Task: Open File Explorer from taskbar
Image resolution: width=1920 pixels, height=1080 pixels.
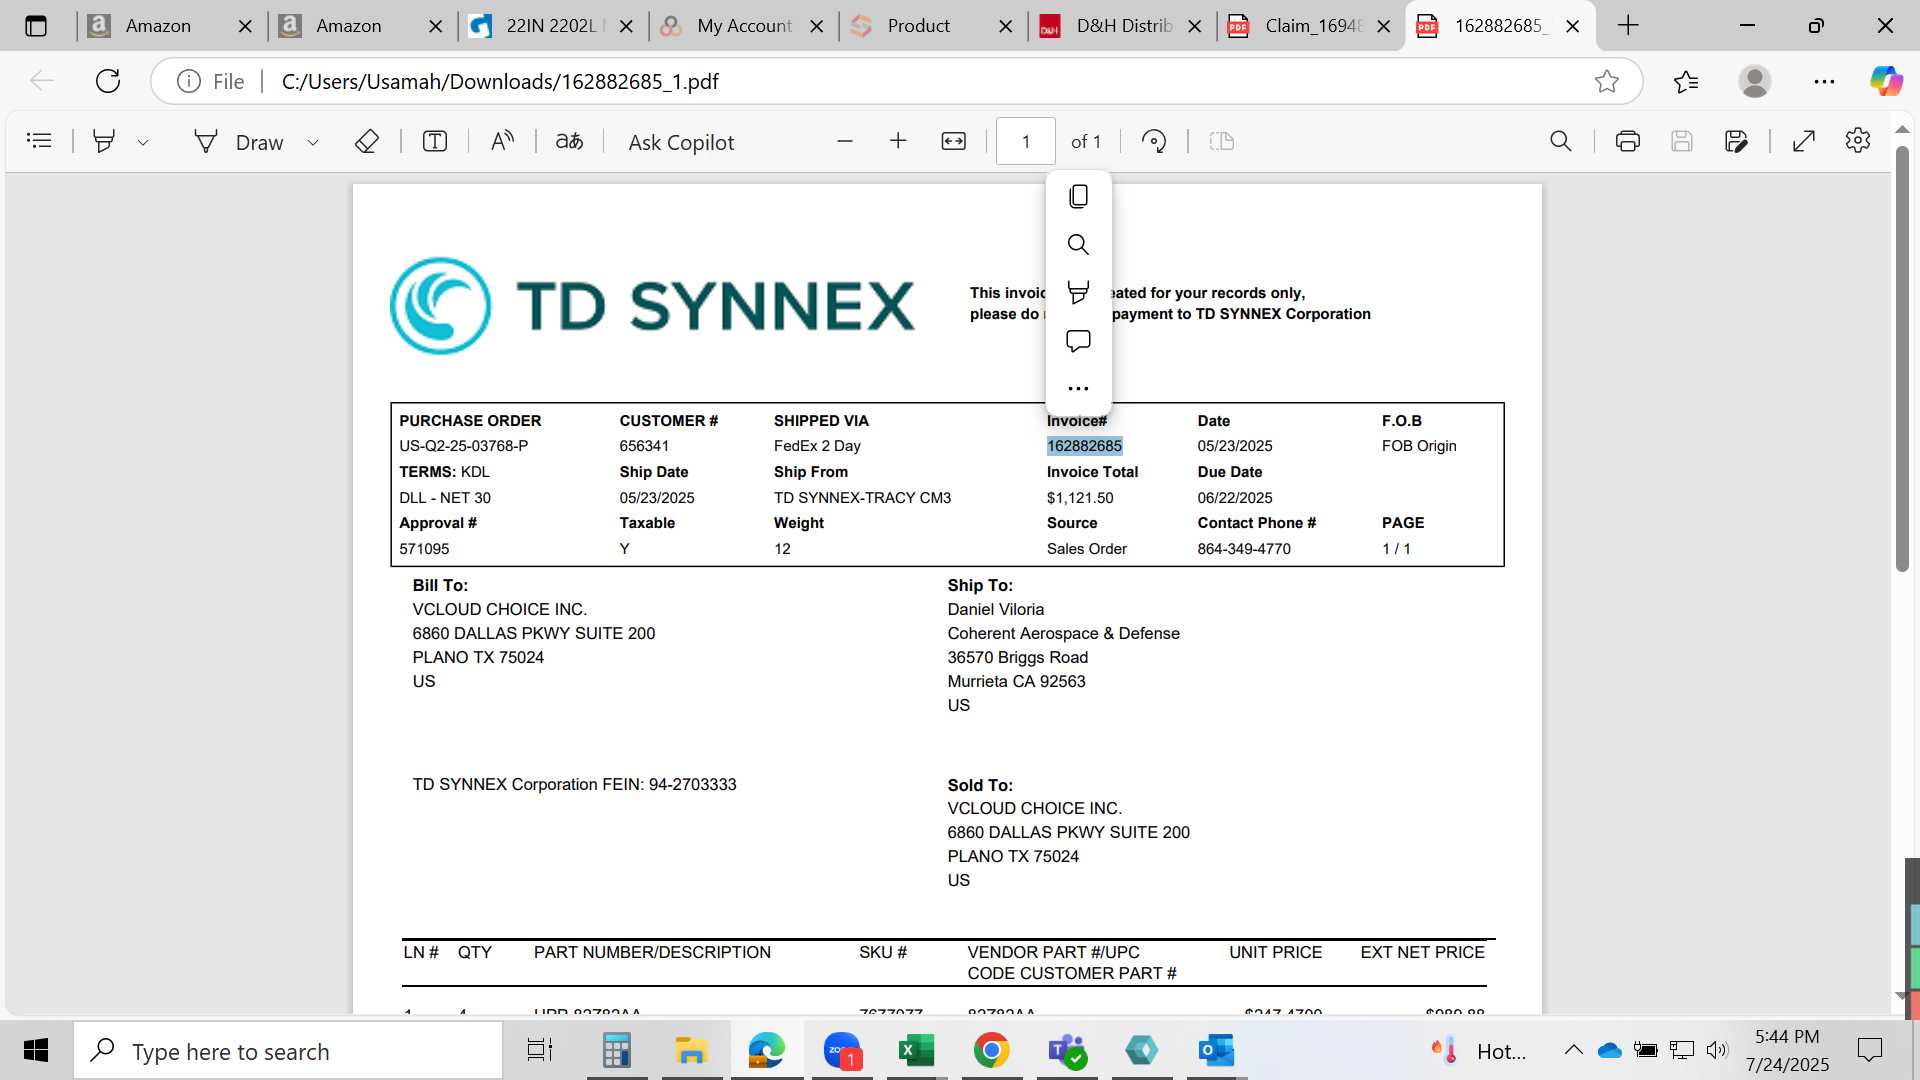Action: 691,1051
